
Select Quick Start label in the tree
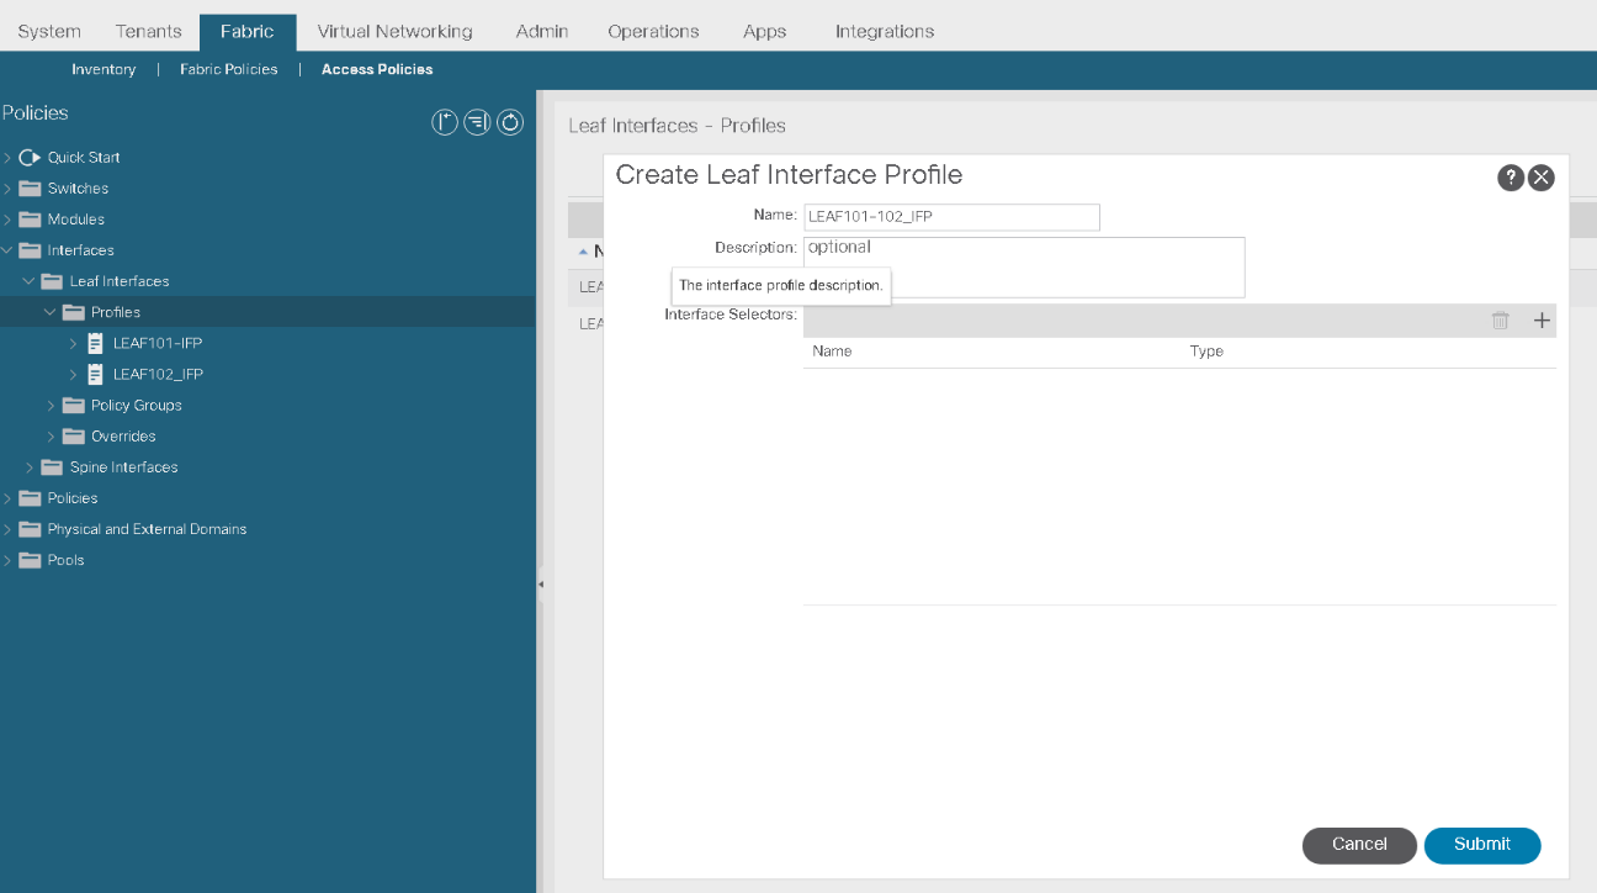(x=83, y=157)
